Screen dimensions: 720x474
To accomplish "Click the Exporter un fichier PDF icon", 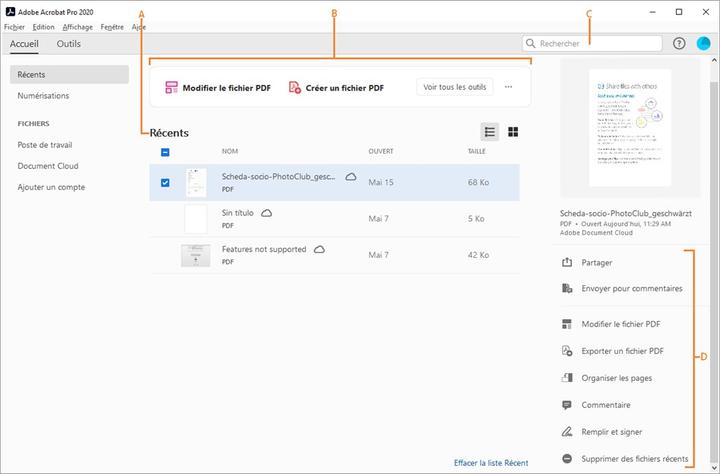I will click(567, 351).
